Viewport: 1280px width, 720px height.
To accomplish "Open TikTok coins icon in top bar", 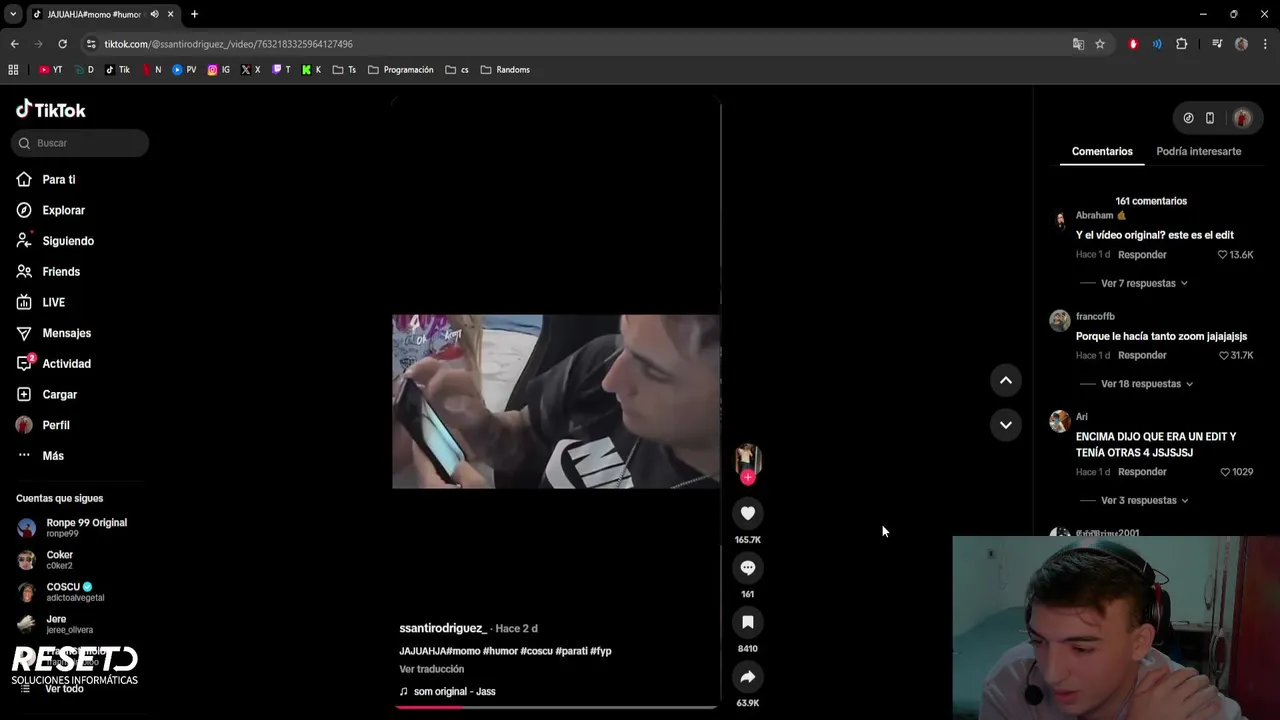I will (1188, 118).
